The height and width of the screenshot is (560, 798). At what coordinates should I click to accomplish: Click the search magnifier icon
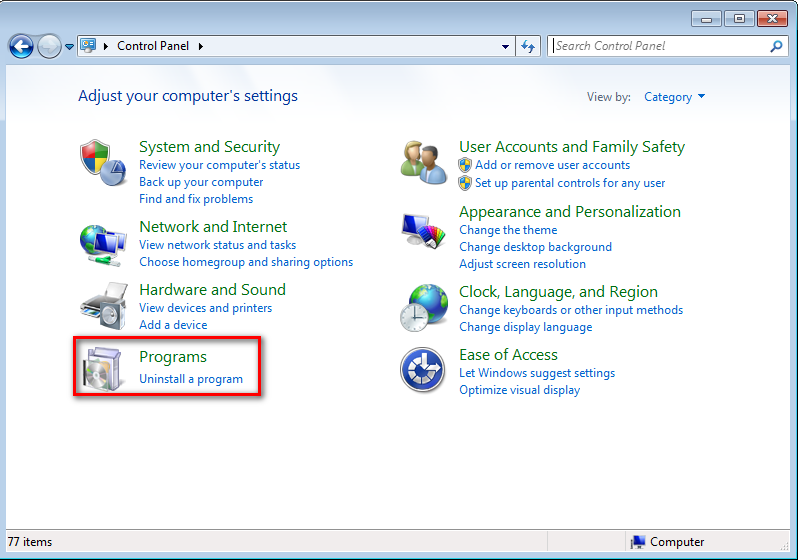[776, 46]
